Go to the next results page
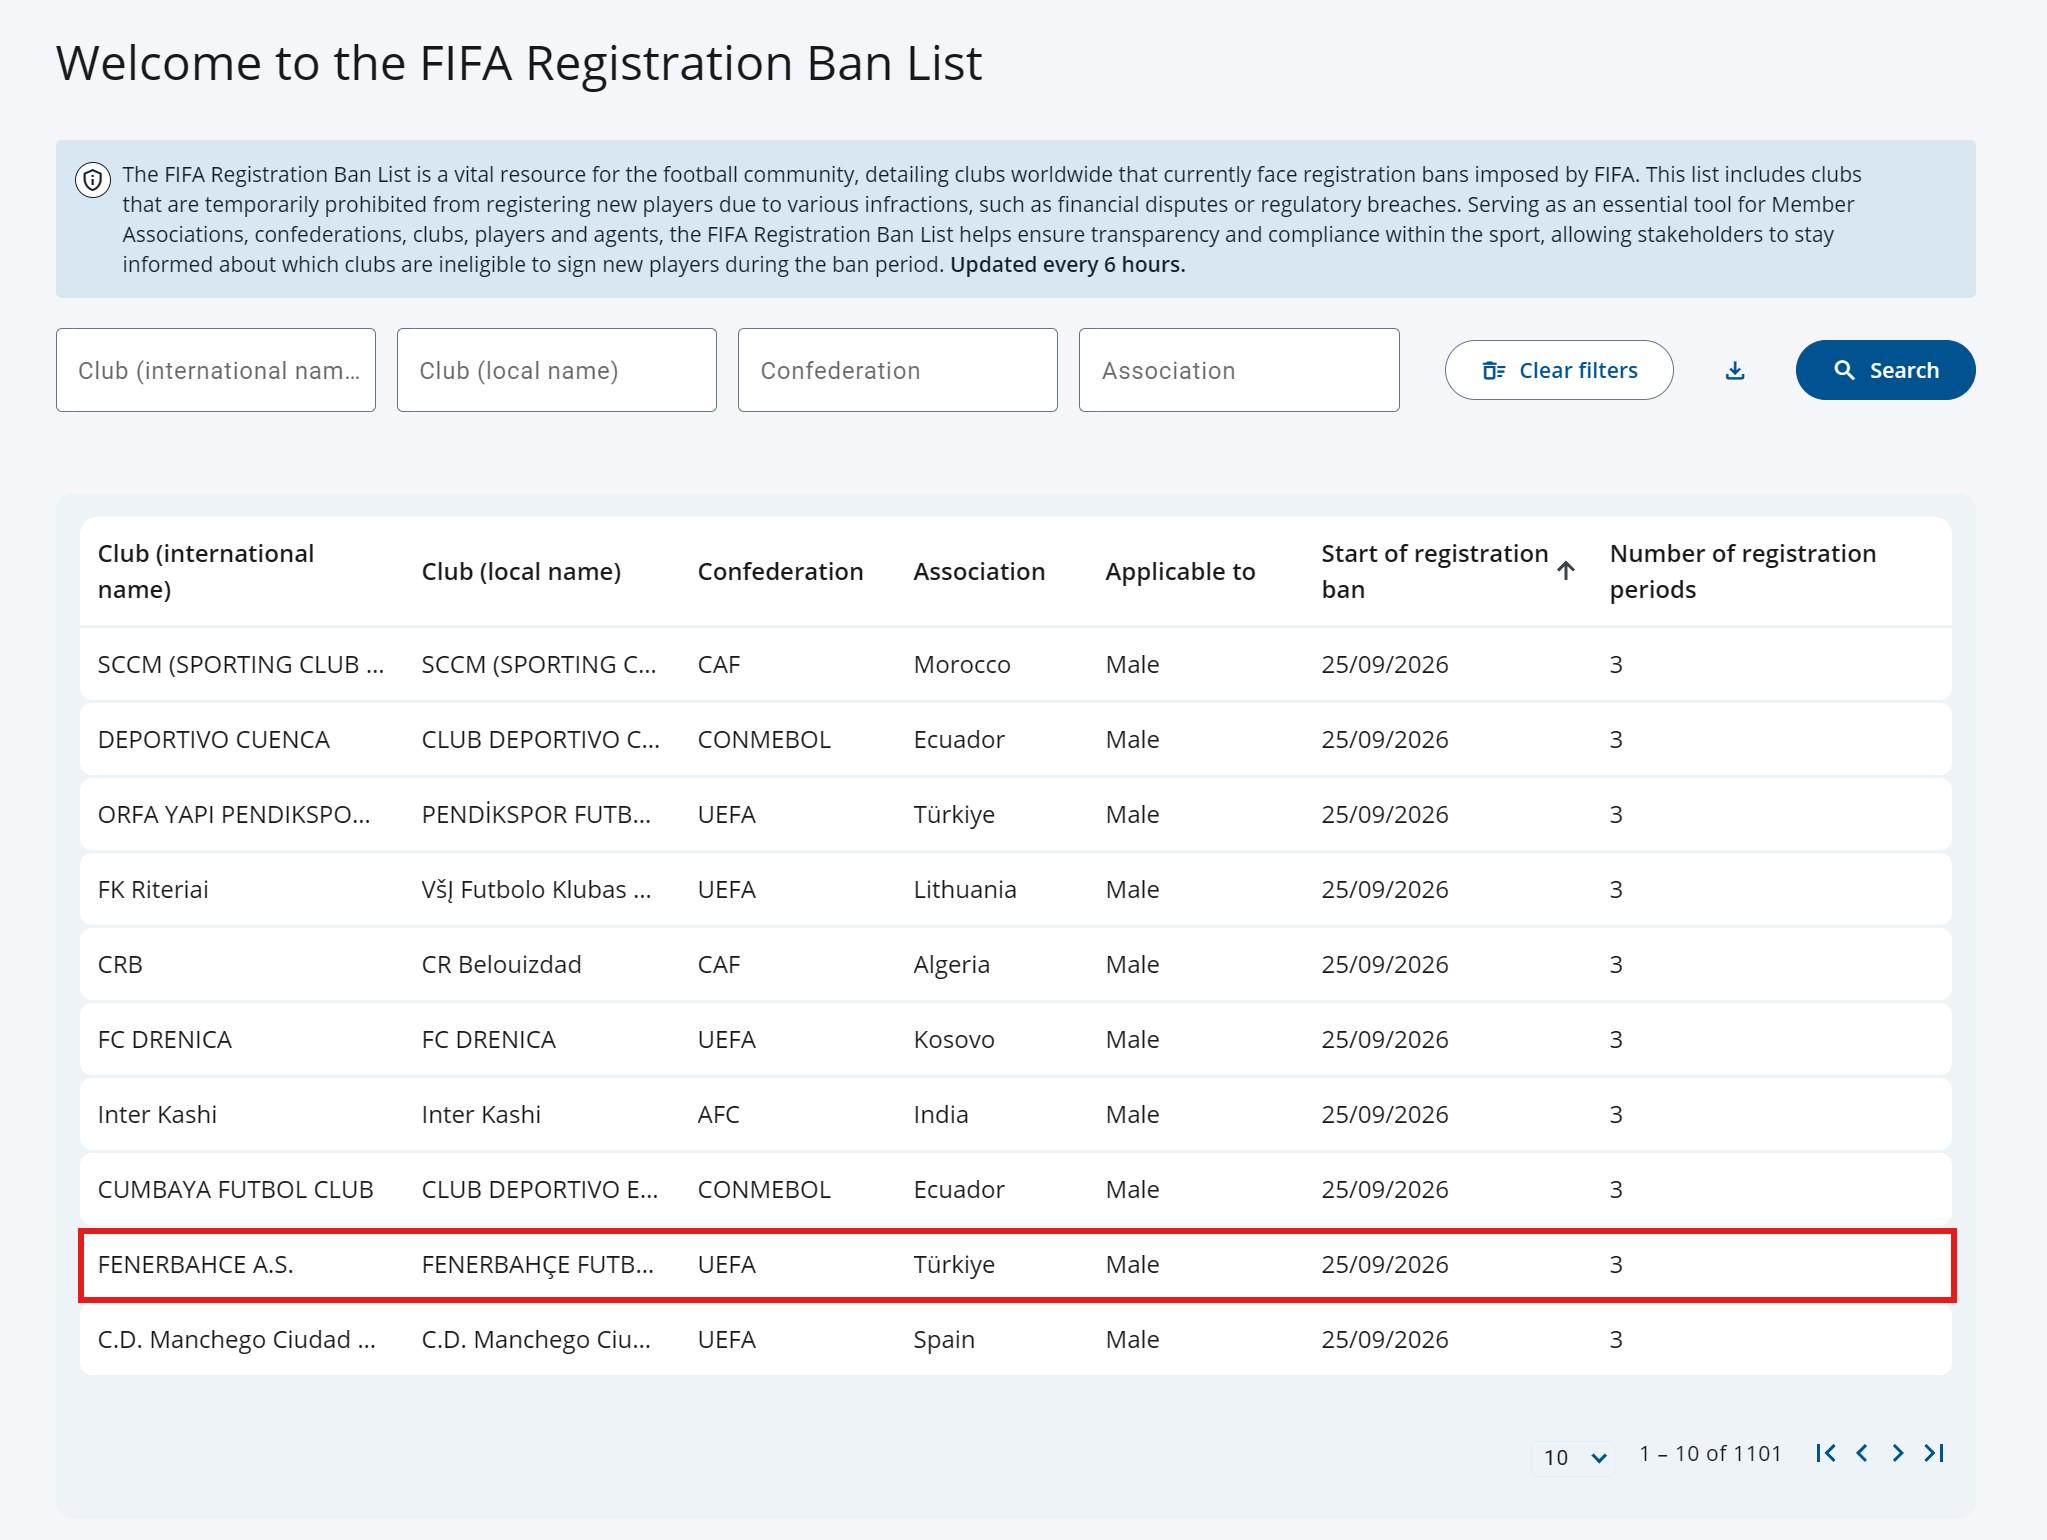The height and width of the screenshot is (1540, 2047). [x=1898, y=1453]
